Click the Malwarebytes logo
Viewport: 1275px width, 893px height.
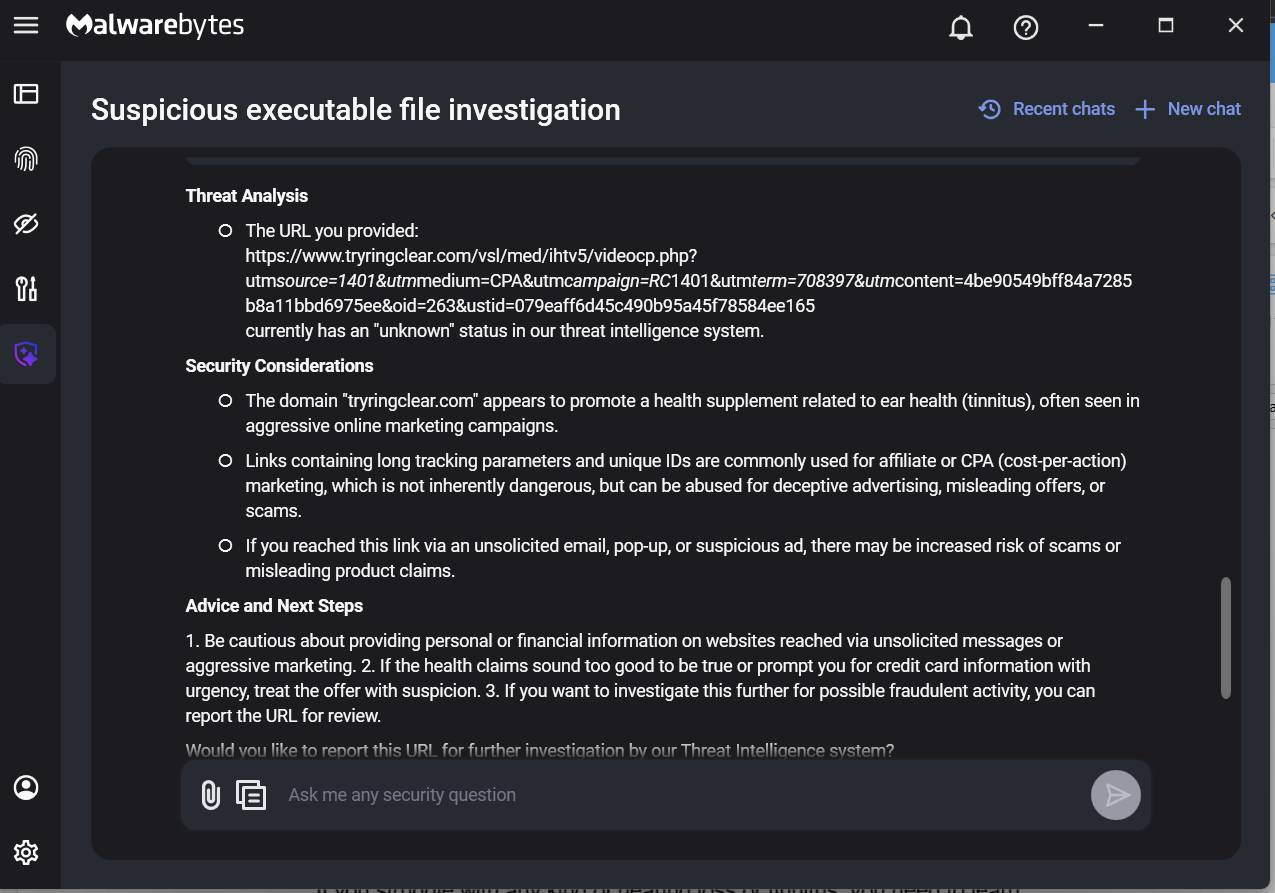pos(155,26)
